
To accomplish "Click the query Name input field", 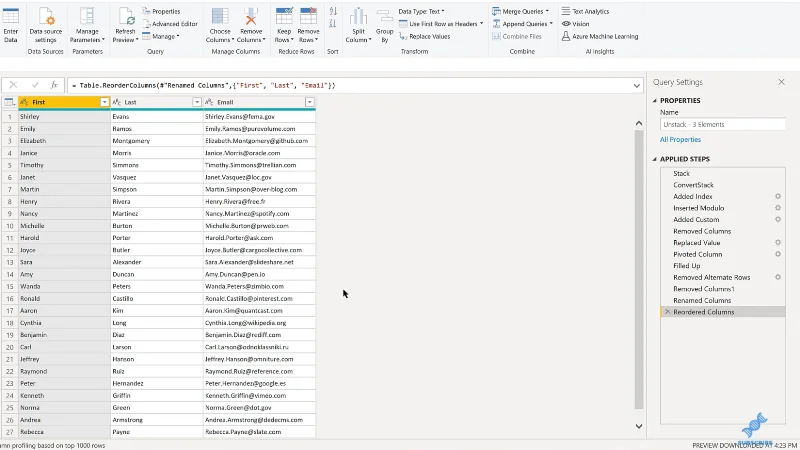I will pos(722,124).
